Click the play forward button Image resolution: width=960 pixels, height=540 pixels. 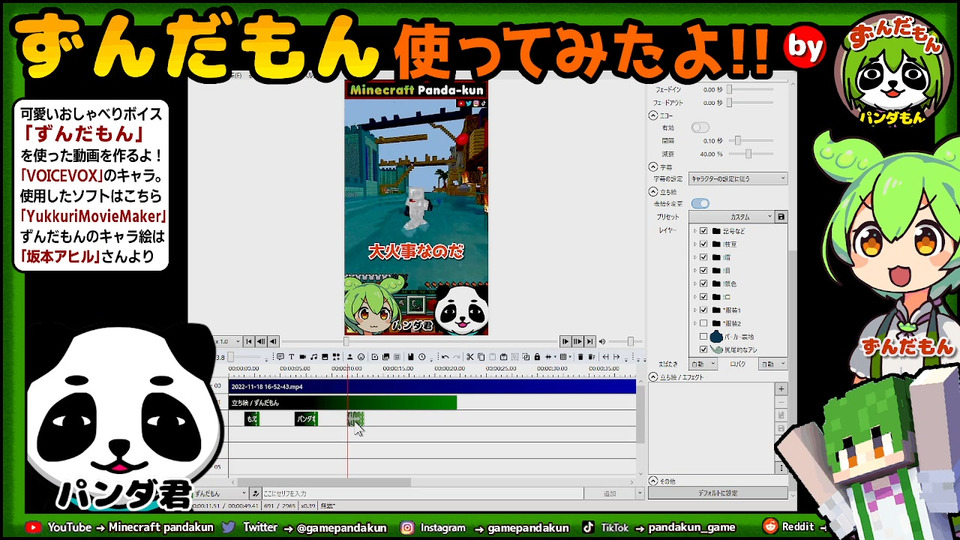tap(565, 342)
